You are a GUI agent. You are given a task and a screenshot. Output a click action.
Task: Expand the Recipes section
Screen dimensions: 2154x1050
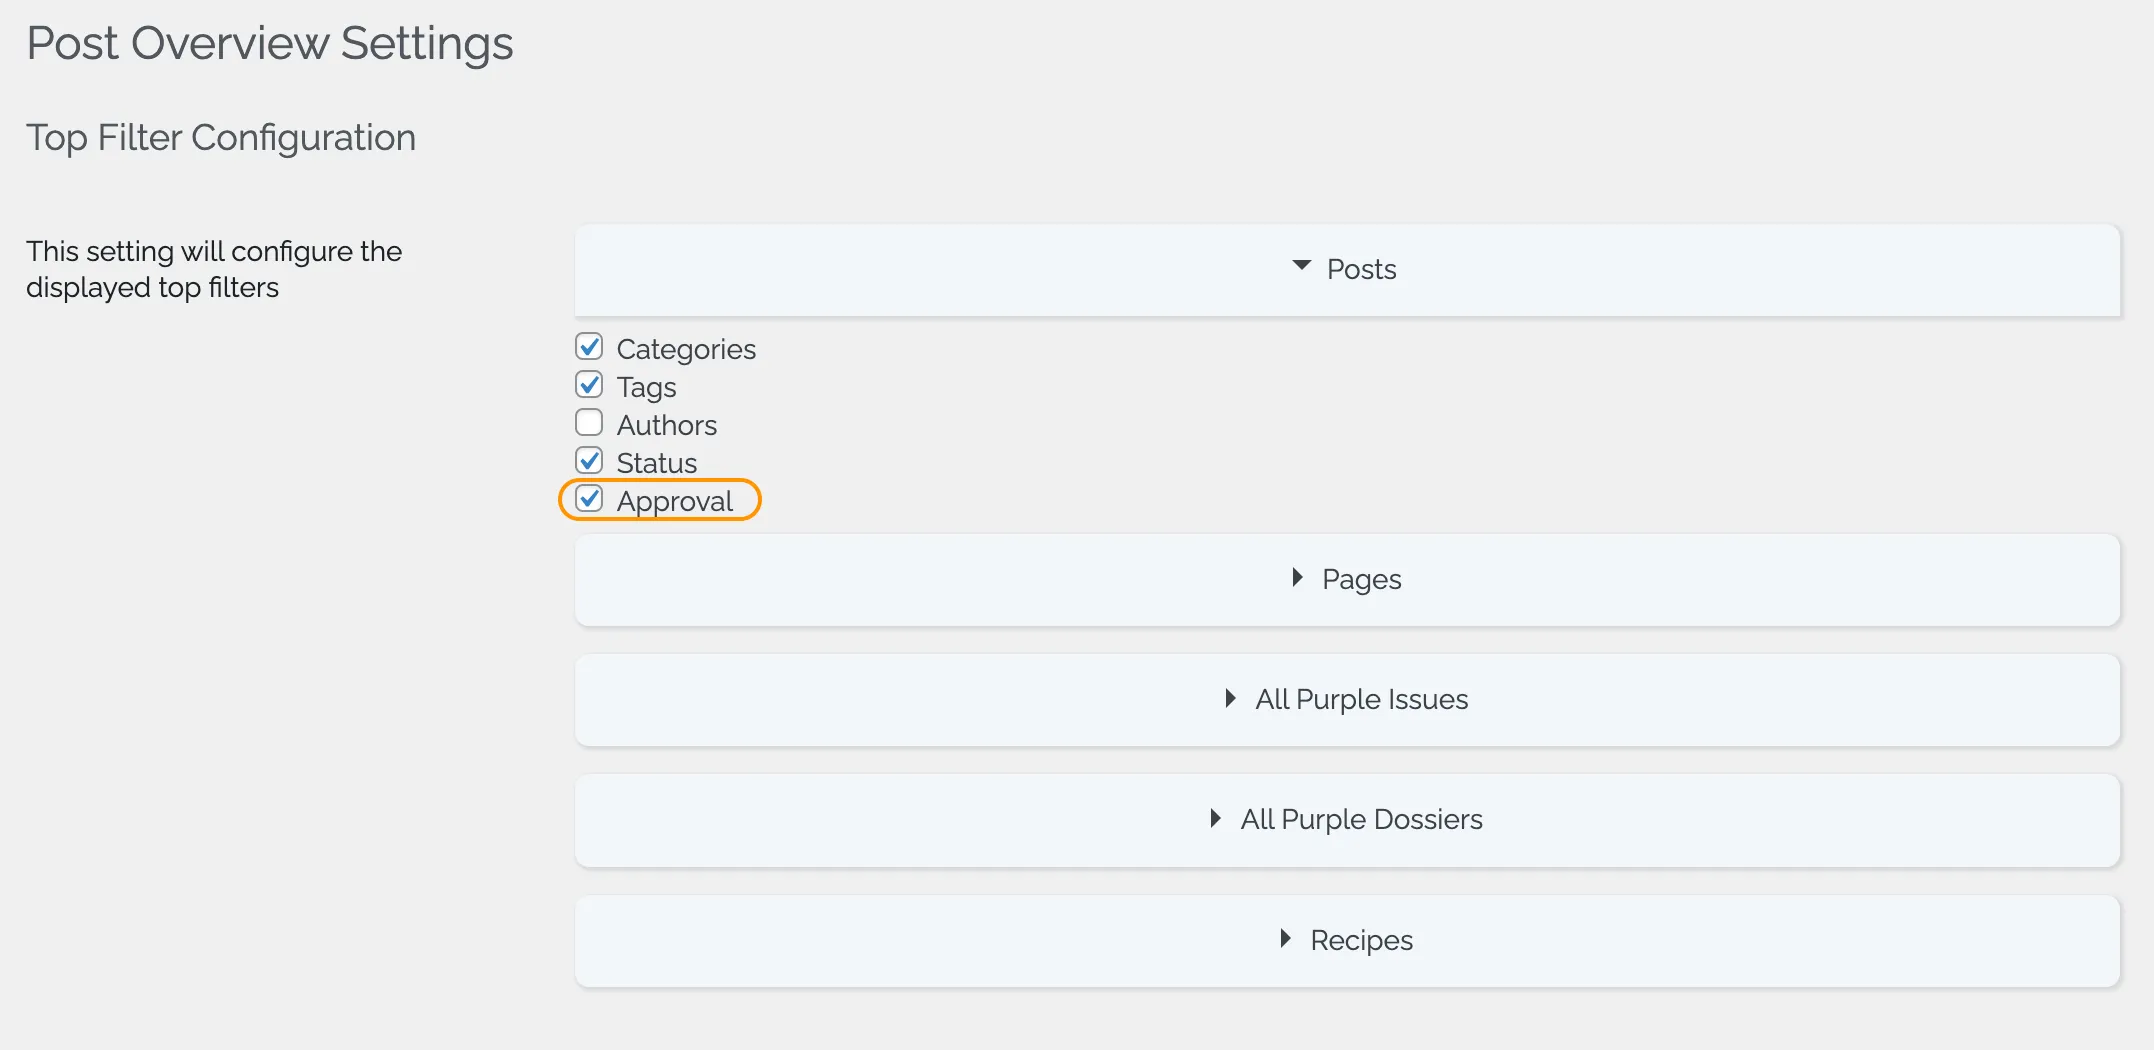click(x=1347, y=941)
